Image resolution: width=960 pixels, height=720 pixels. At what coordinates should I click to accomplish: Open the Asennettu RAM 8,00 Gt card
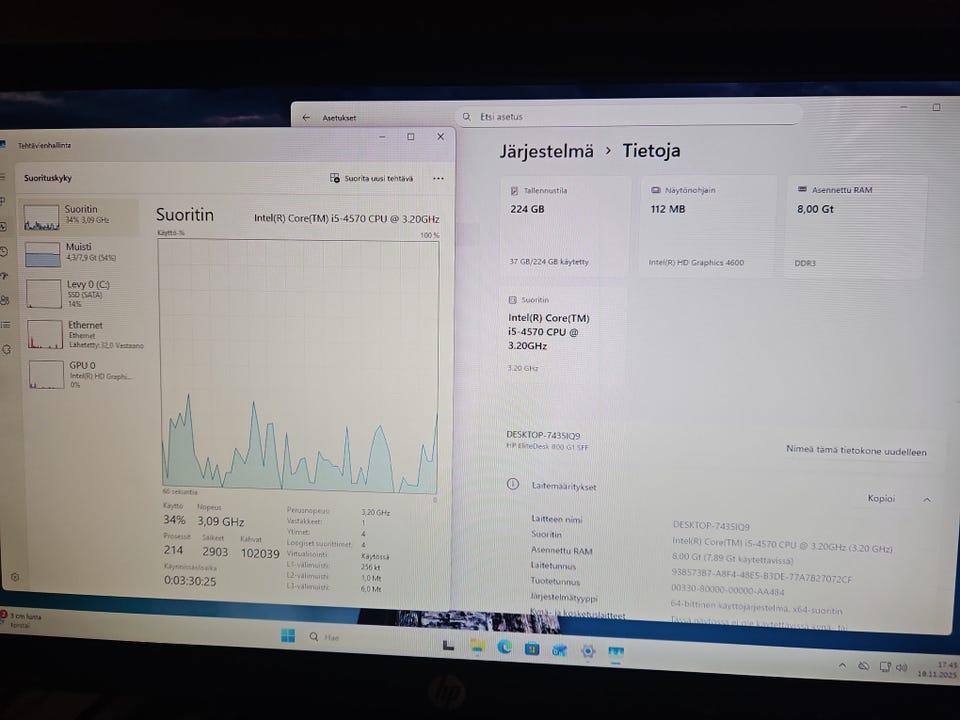[x=855, y=227]
